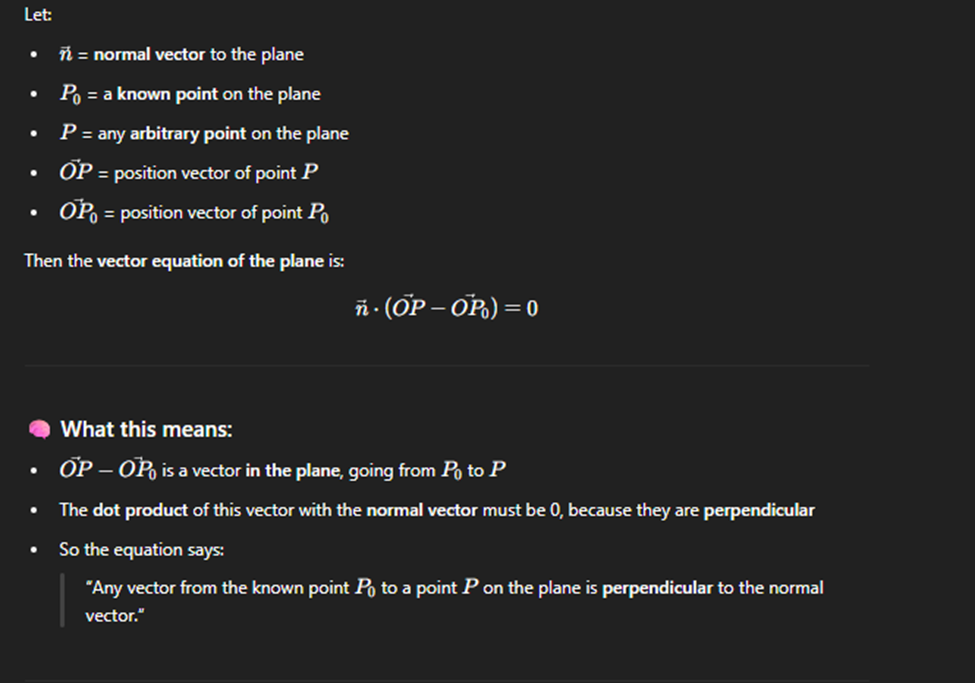
Task: Click the P₀ symbol in the second bullet
Action: [x=70, y=94]
